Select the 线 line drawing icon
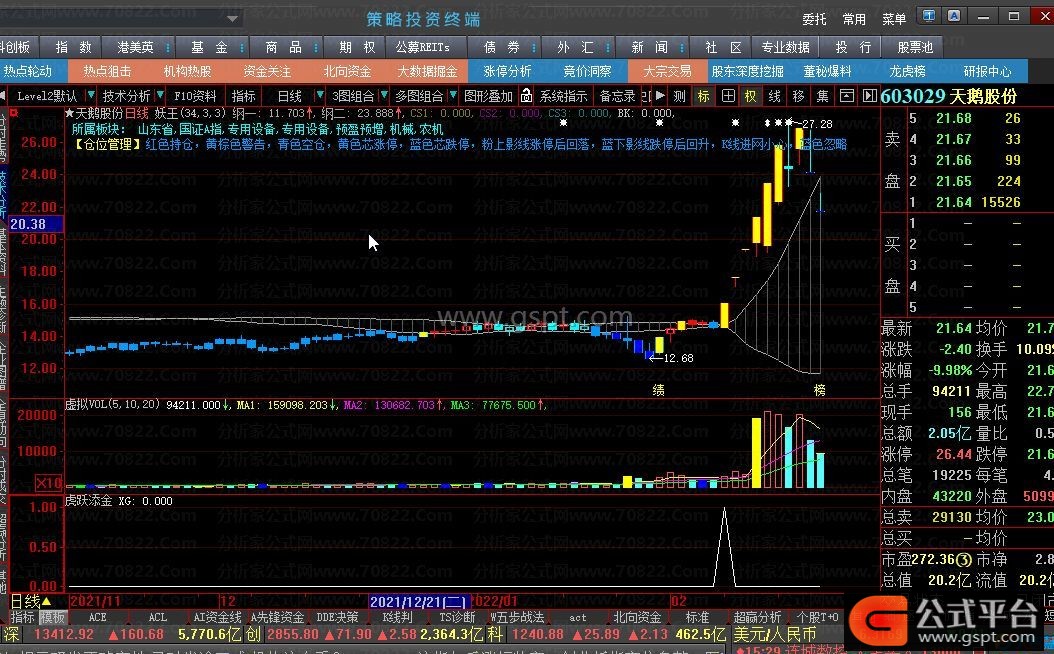This screenshot has height=654, width=1054. [x=774, y=96]
